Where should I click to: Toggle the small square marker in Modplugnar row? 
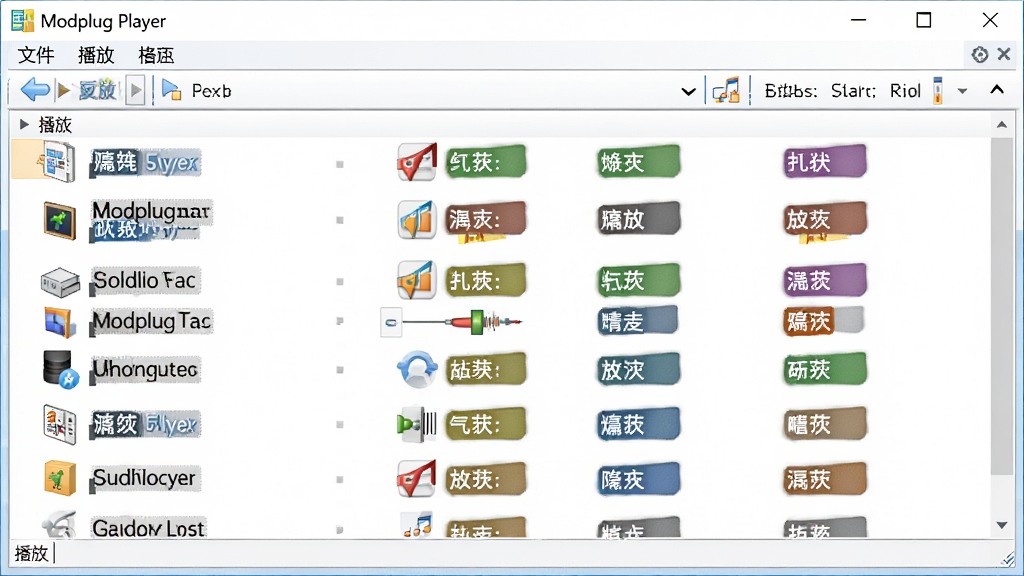(340, 220)
